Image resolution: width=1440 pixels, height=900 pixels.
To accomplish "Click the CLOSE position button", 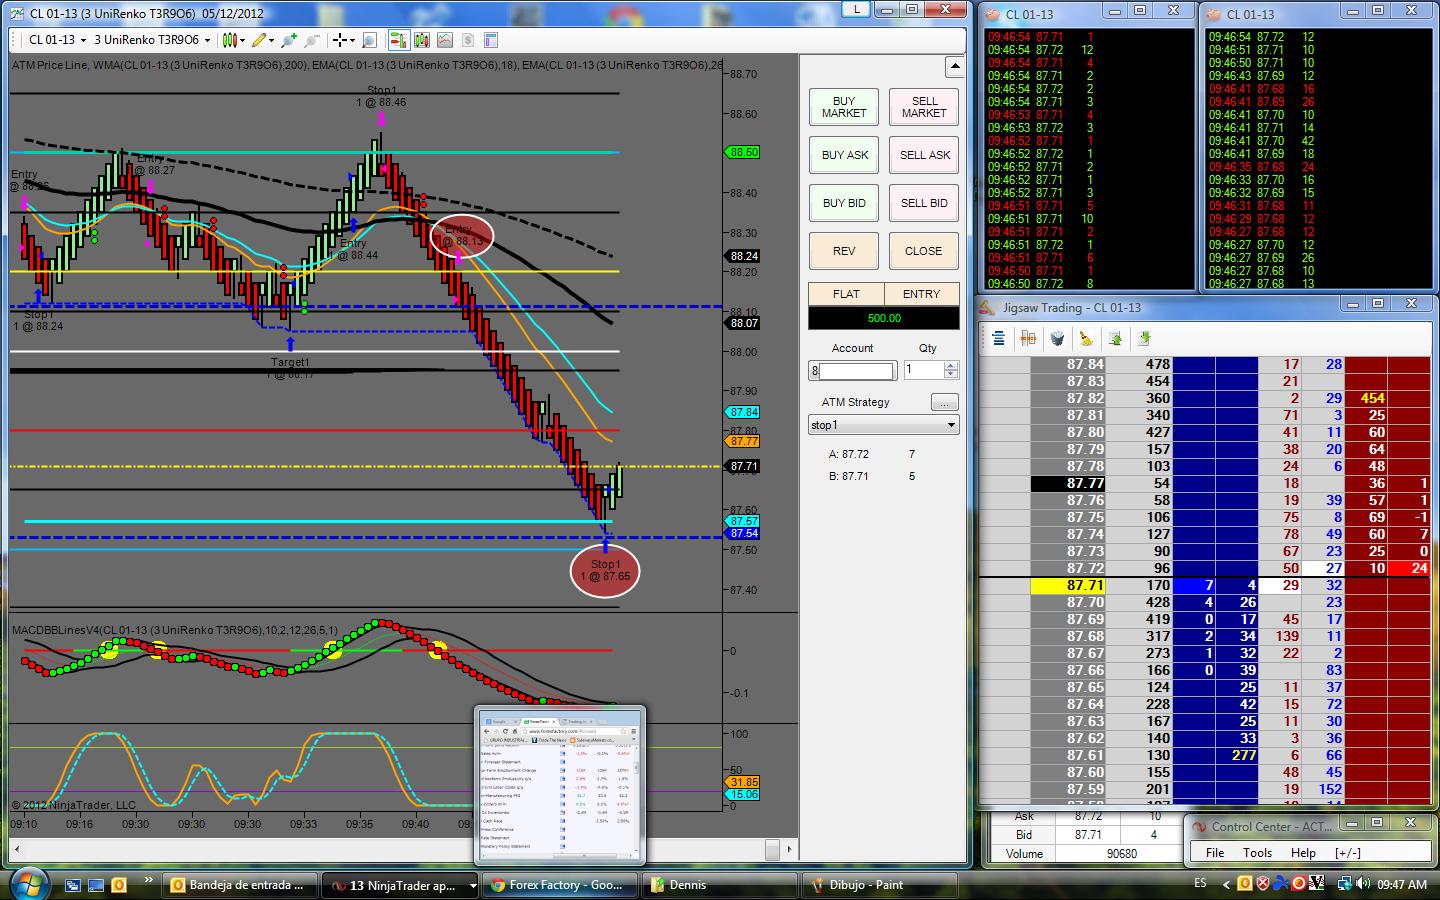I will coord(924,251).
